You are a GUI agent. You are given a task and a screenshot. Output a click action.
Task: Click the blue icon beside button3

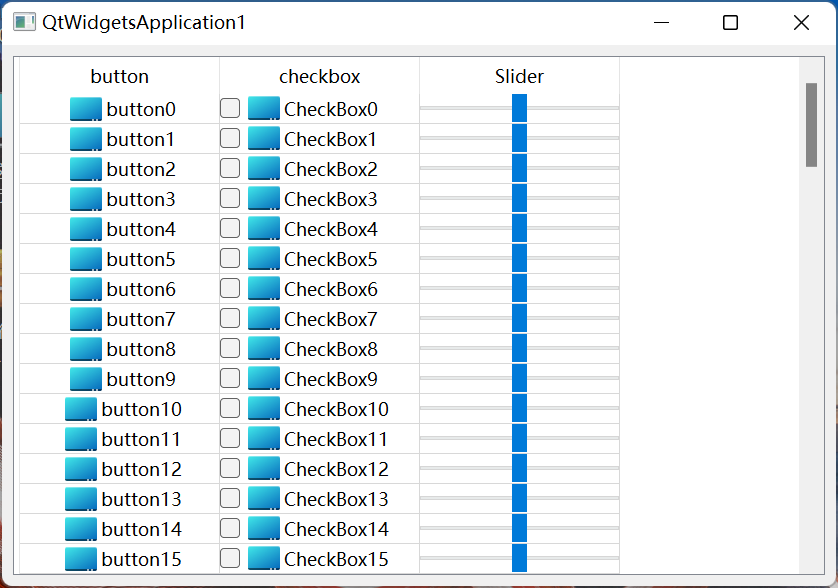pyautogui.click(x=86, y=199)
